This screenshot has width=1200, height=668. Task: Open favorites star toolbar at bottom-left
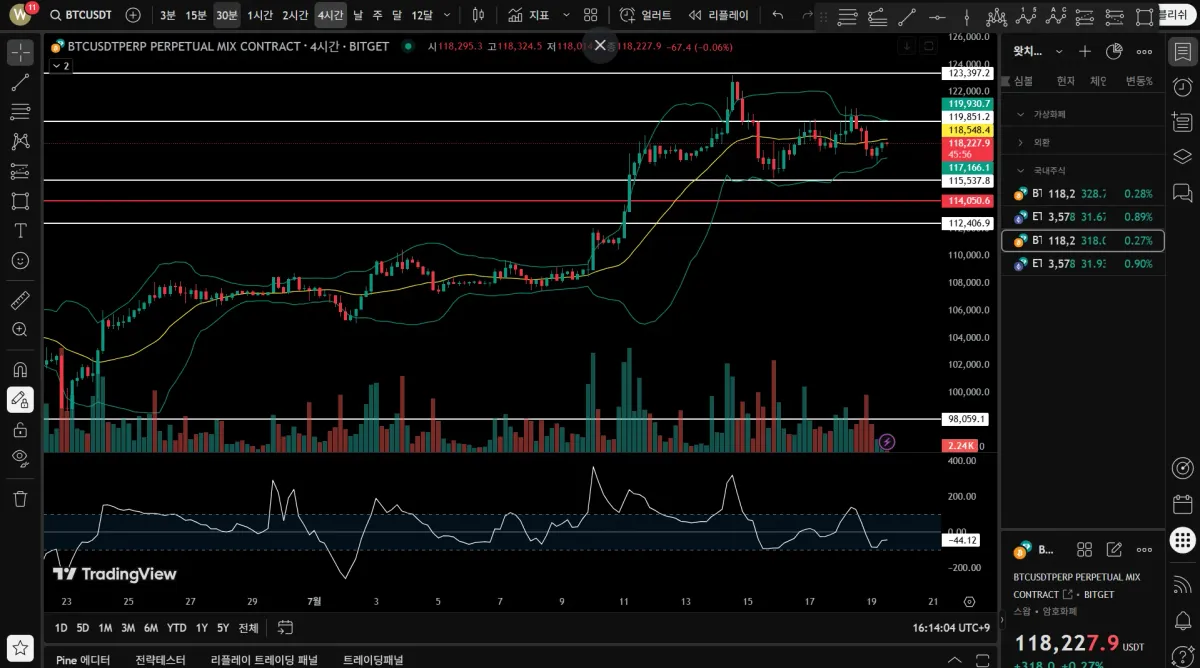(20, 648)
